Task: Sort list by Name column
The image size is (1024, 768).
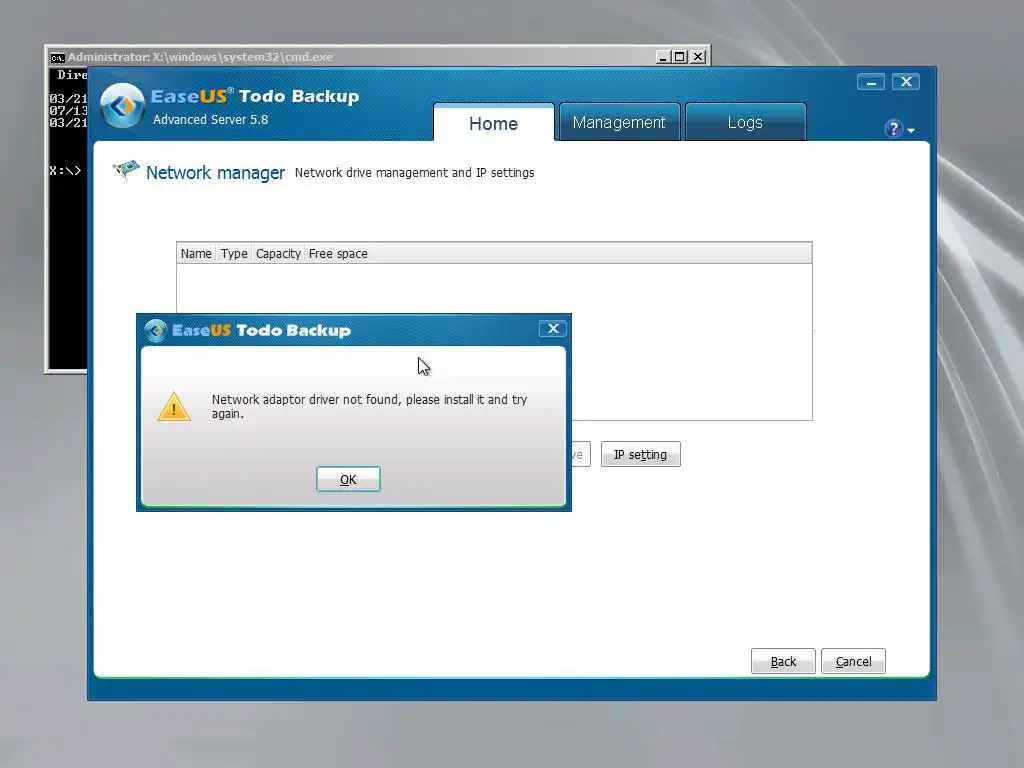Action: (196, 253)
